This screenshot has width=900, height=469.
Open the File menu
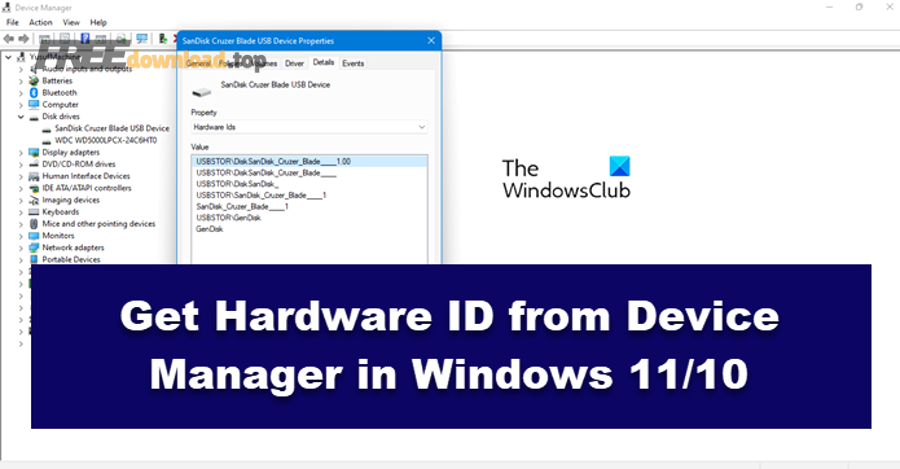(x=13, y=22)
